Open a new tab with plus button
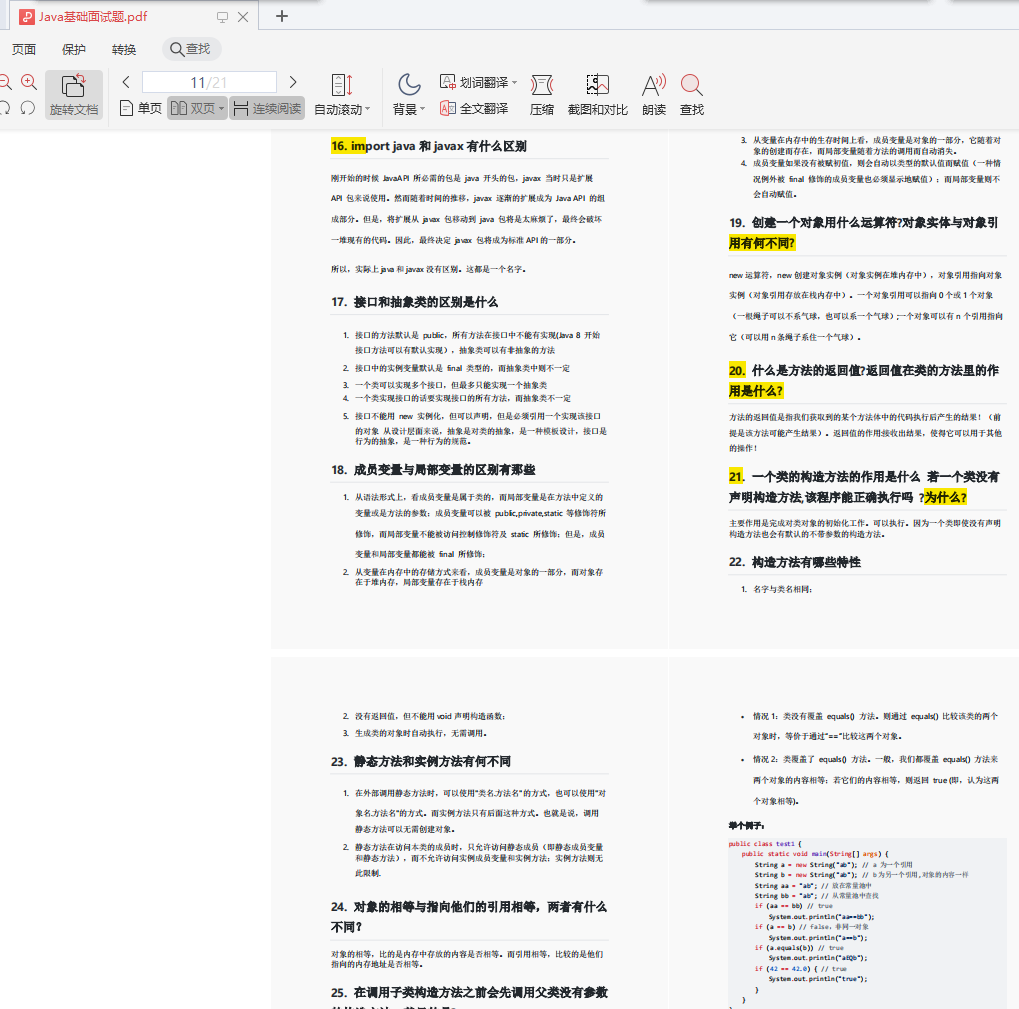Image resolution: width=1019 pixels, height=1009 pixels. (281, 16)
